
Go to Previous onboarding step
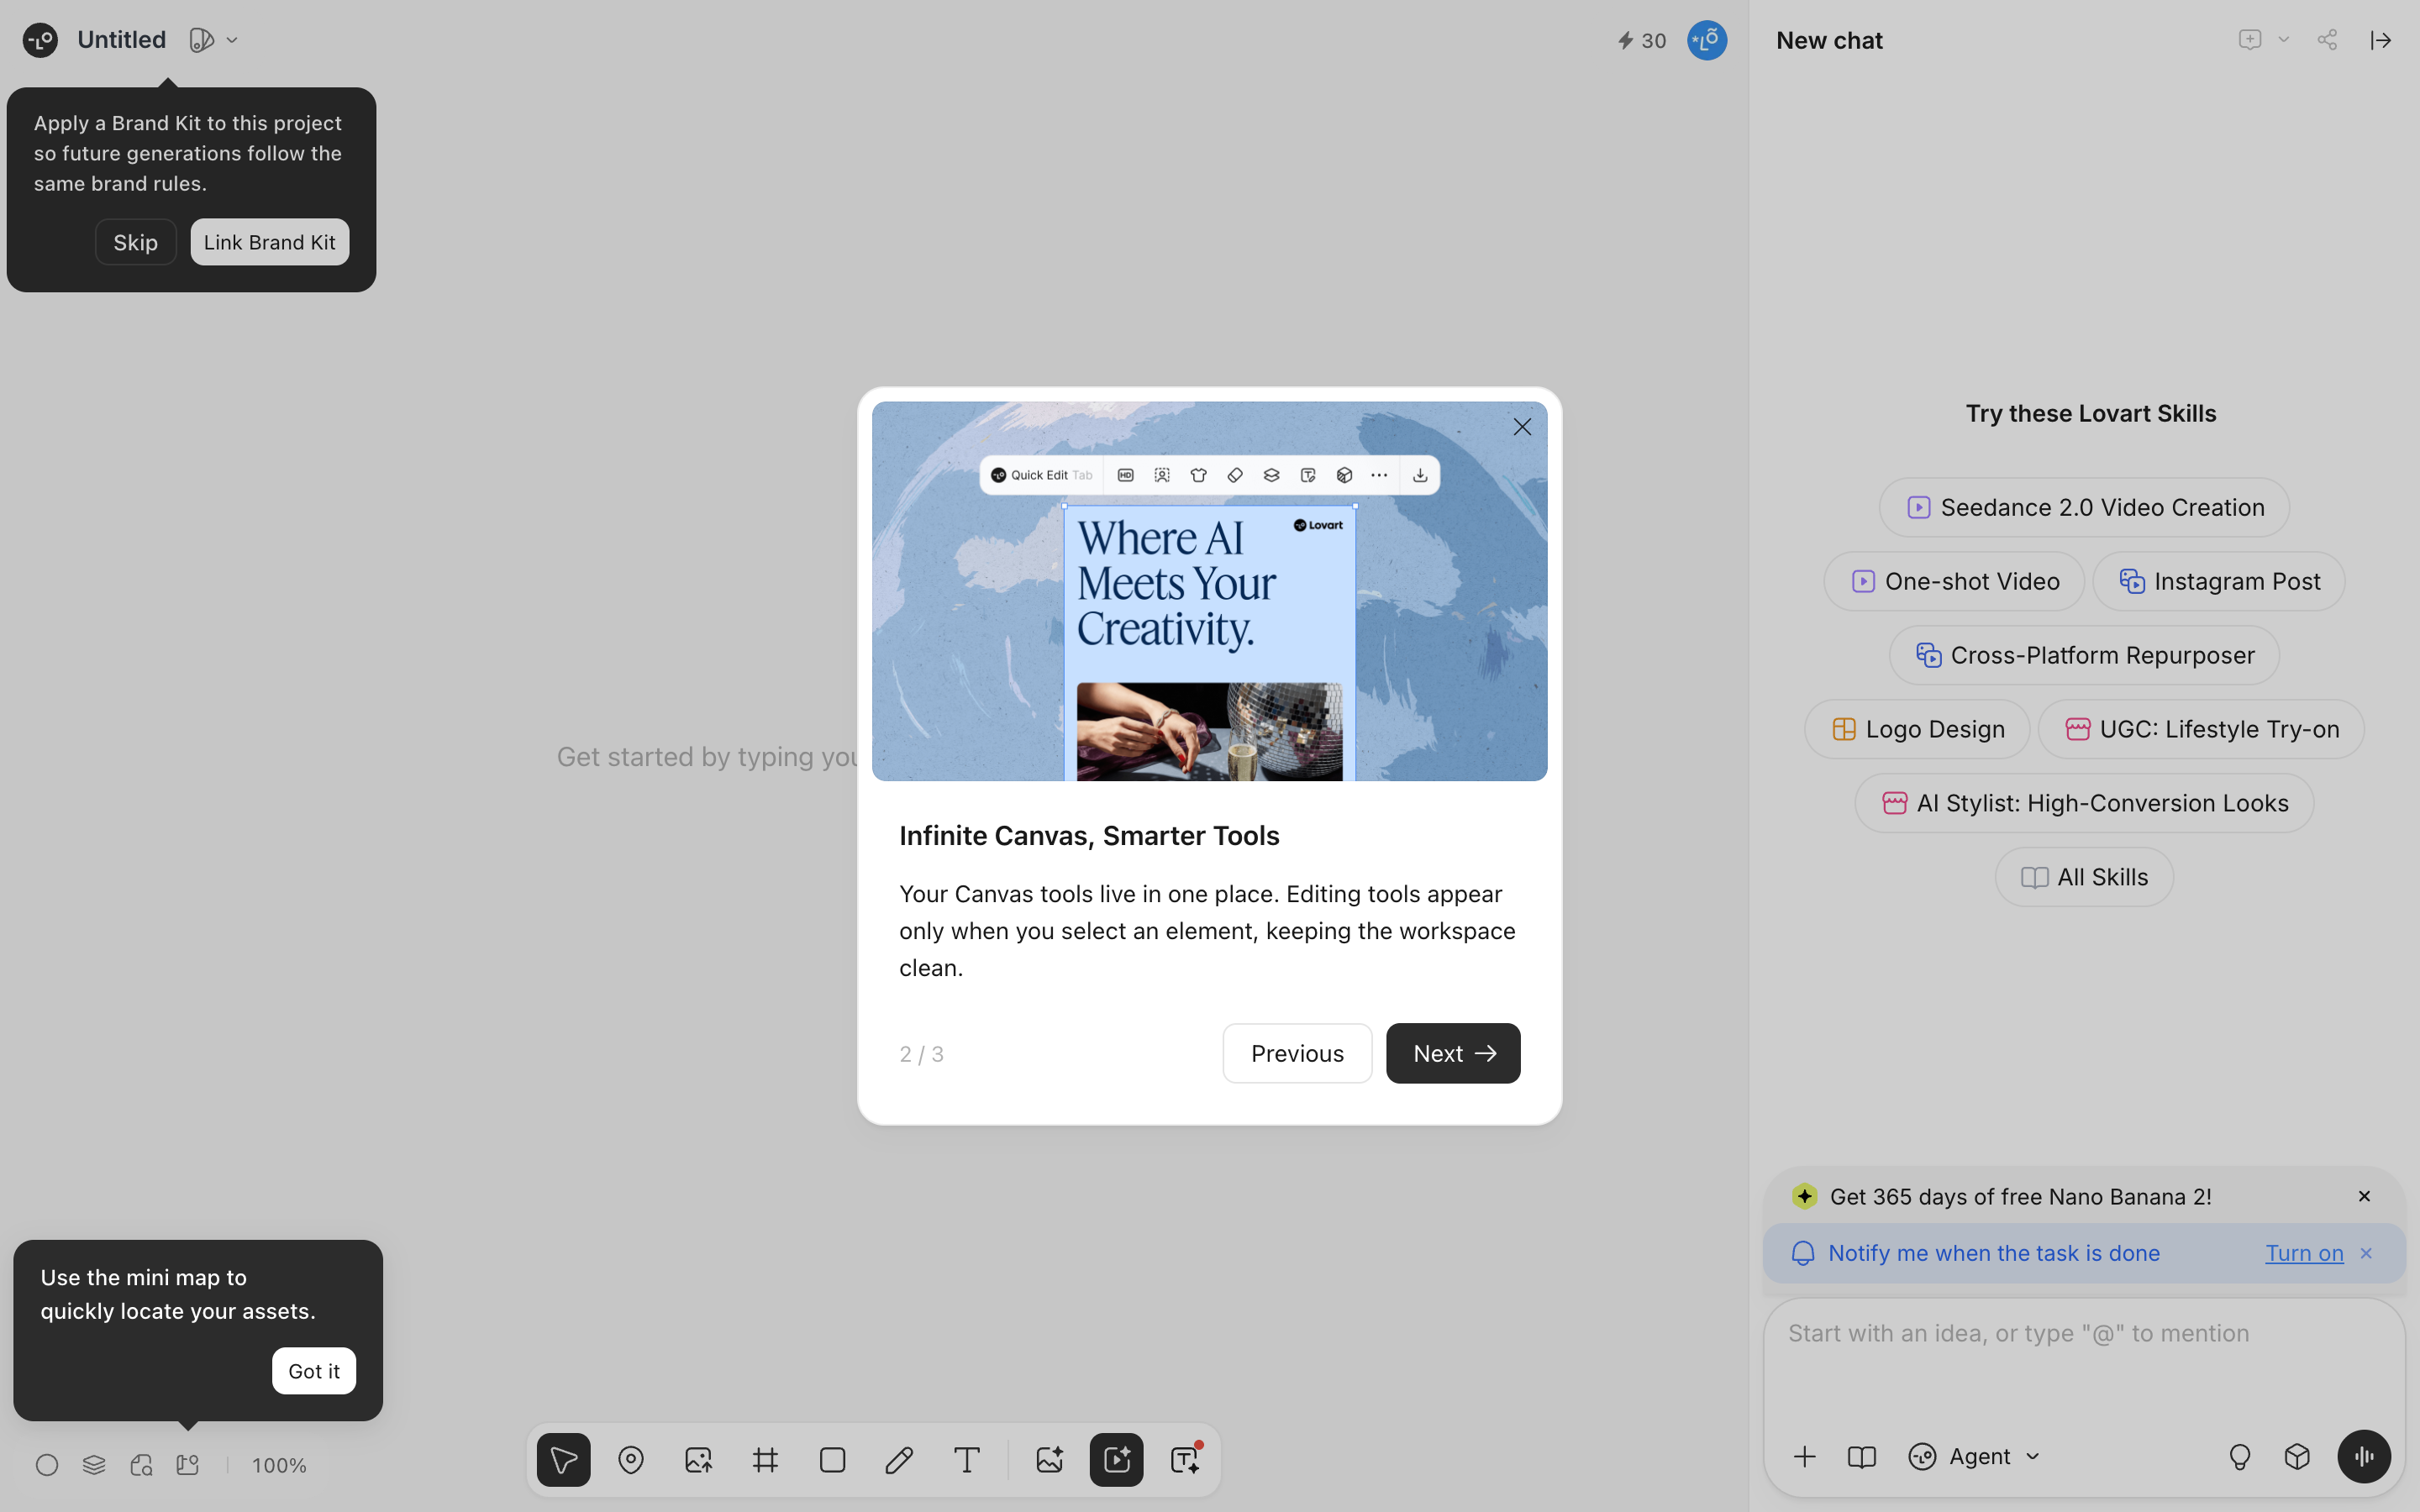coord(1297,1053)
